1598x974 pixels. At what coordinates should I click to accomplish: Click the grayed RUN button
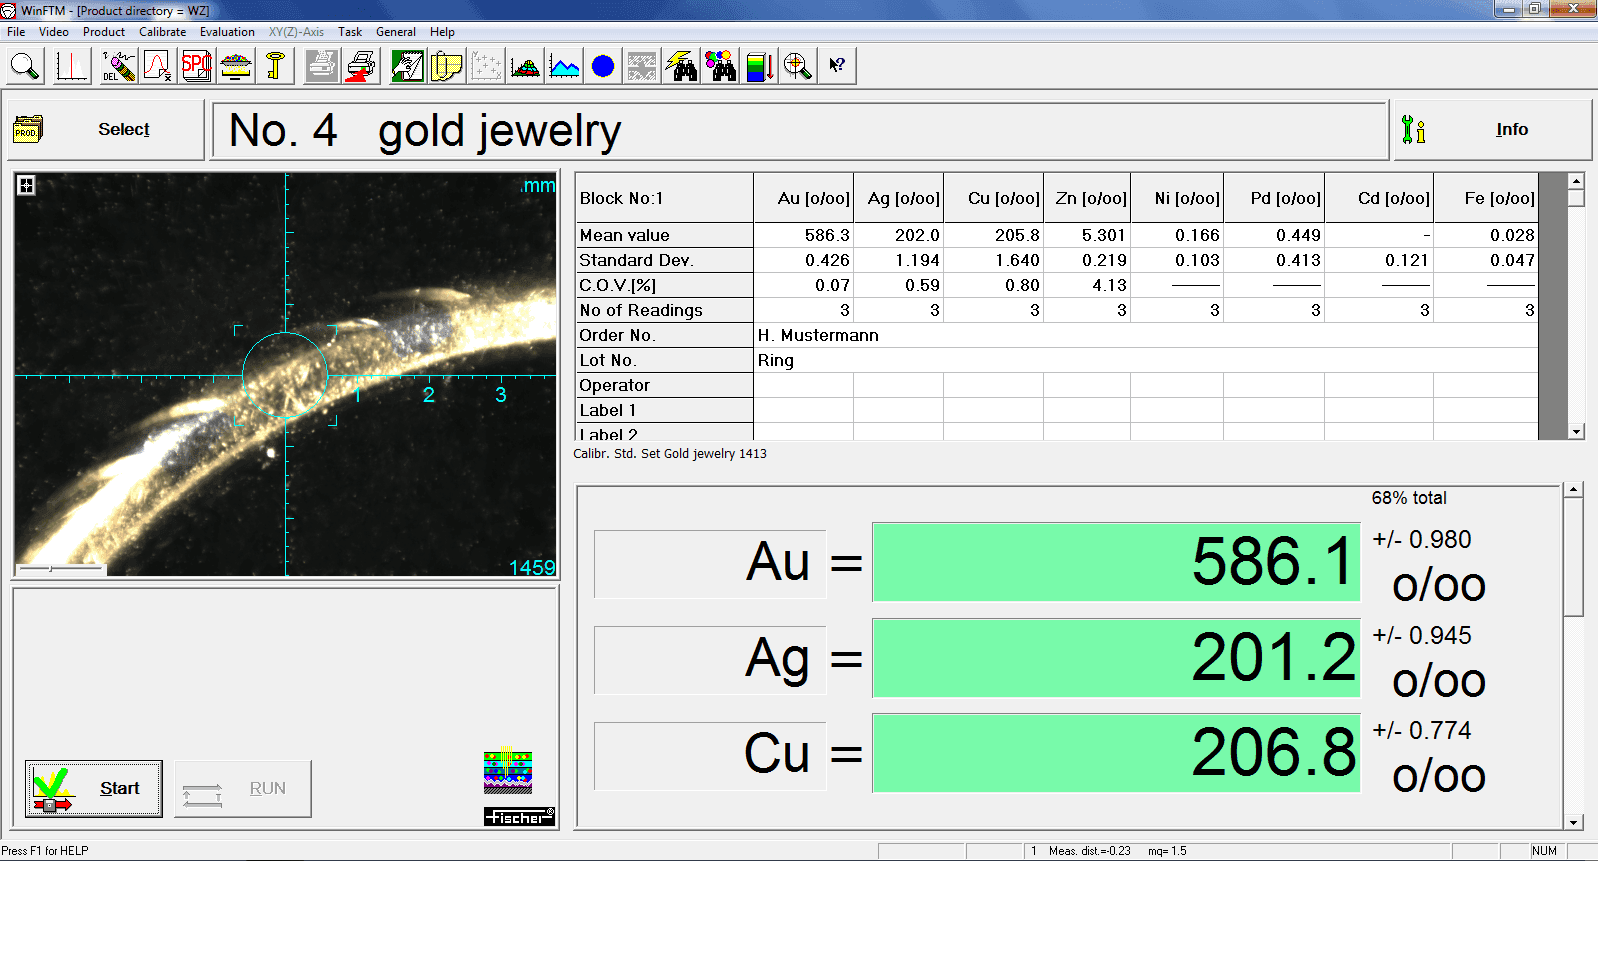coord(243,788)
